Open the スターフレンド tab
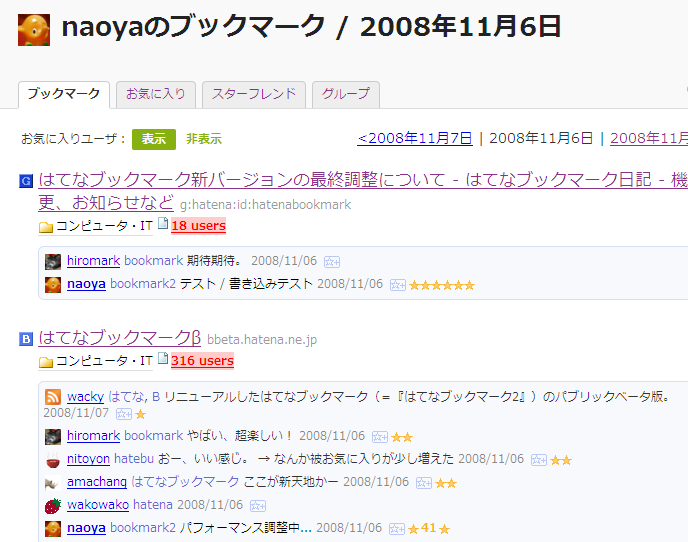 click(x=254, y=94)
